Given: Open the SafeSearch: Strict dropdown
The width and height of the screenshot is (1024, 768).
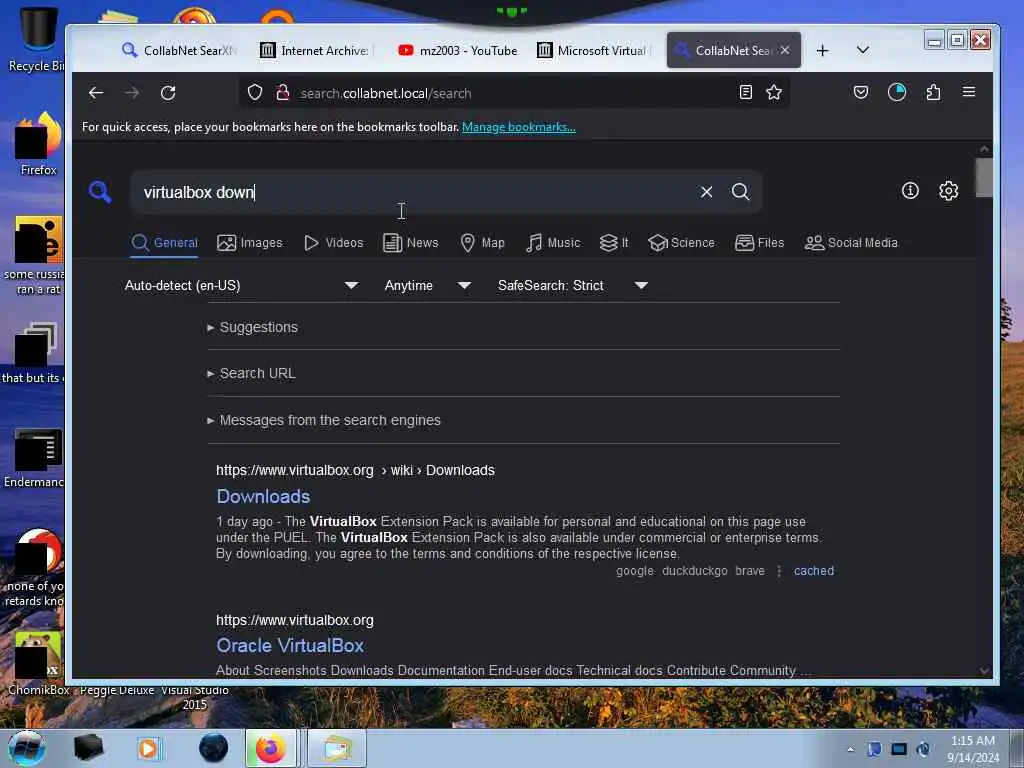Looking at the screenshot, I should [573, 285].
